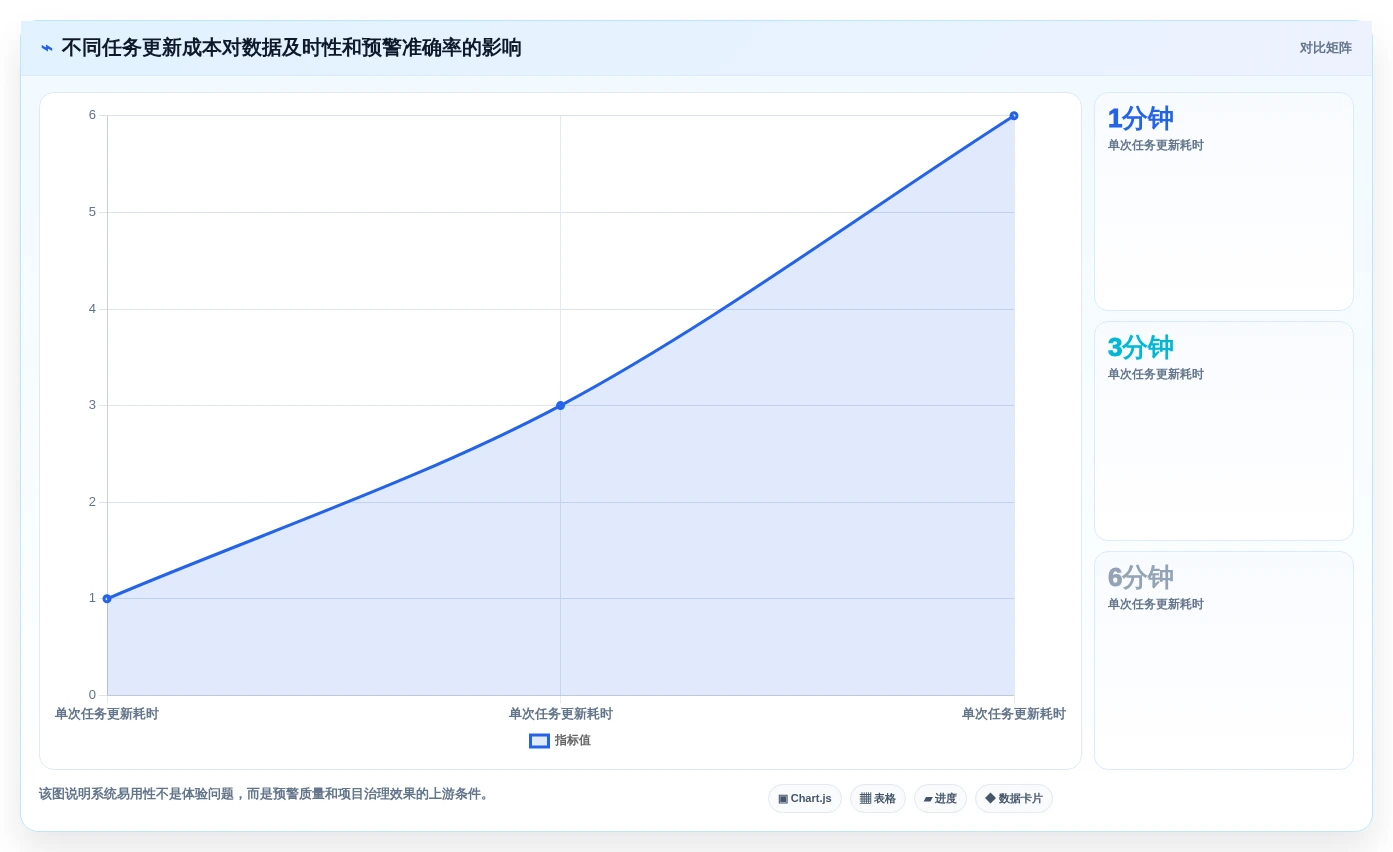The height and width of the screenshot is (852, 1393).
Task: Click the rightmost x-axis label 单次任务更新耗时
Action: (1014, 714)
